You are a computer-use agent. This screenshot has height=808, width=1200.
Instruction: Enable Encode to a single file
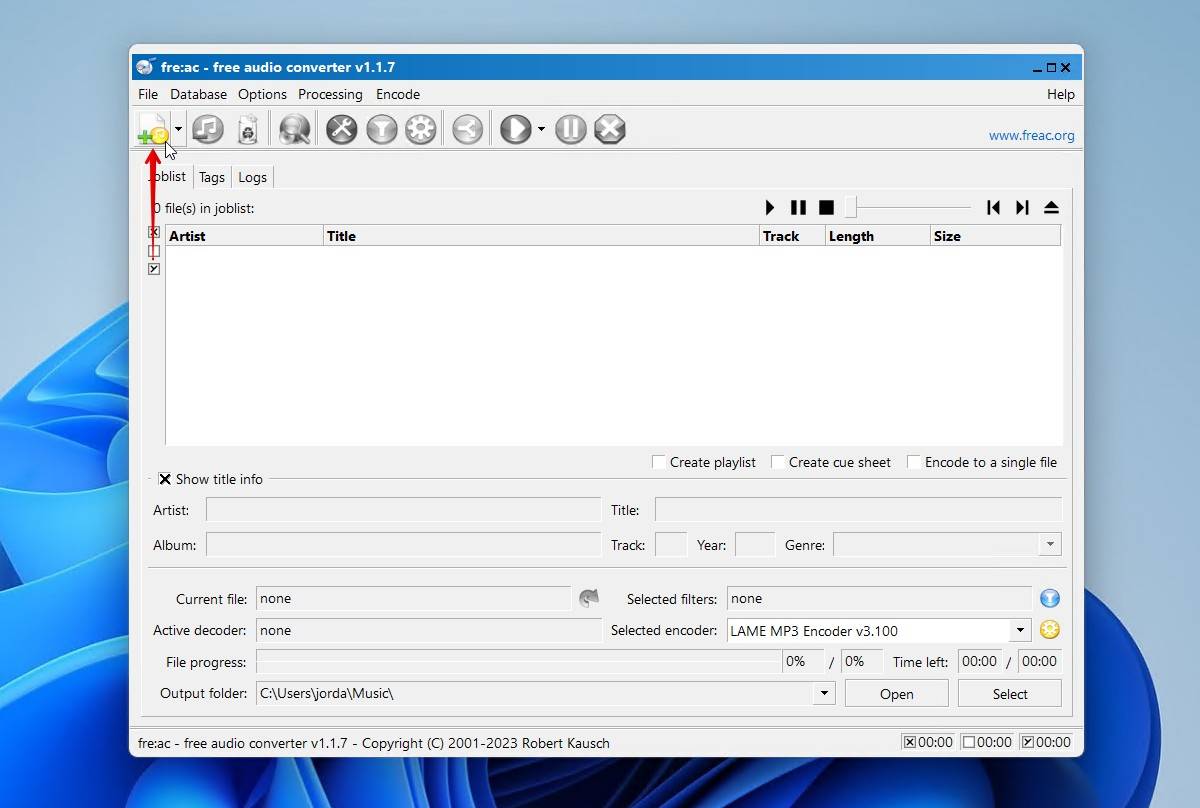913,462
